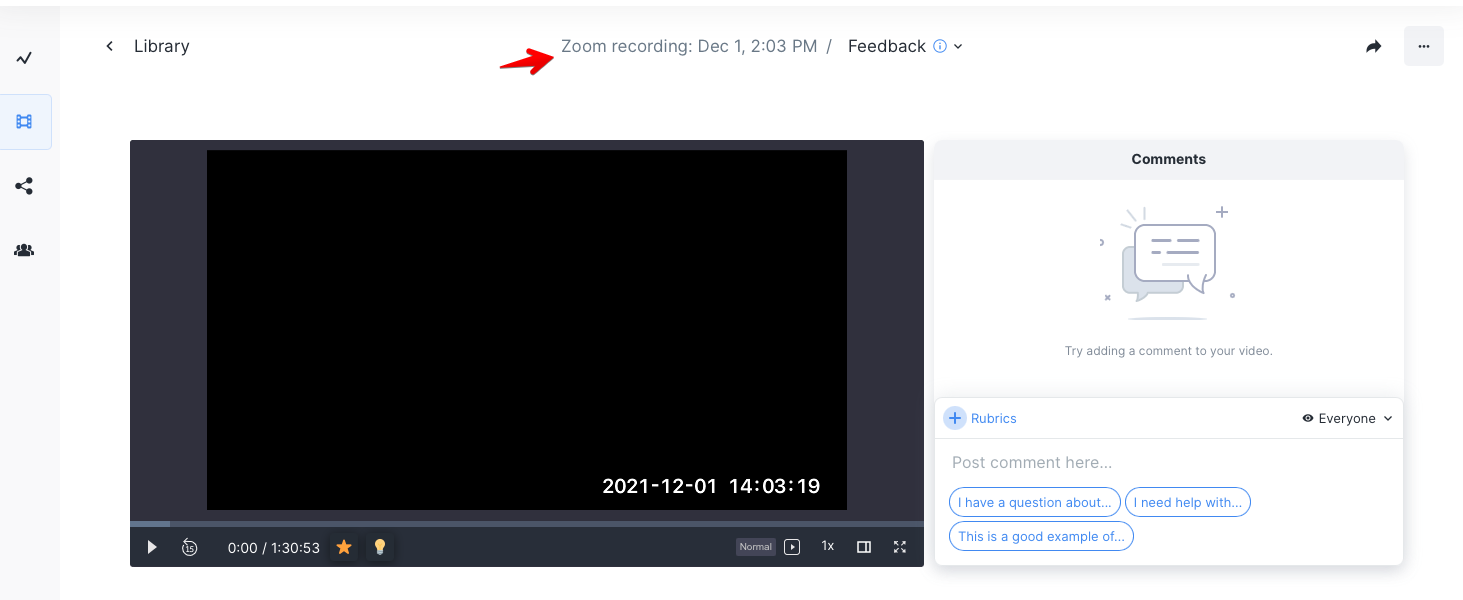Click the lightbulb marker icon
Screen dimensions: 1463x600
pyautogui.click(x=380, y=547)
